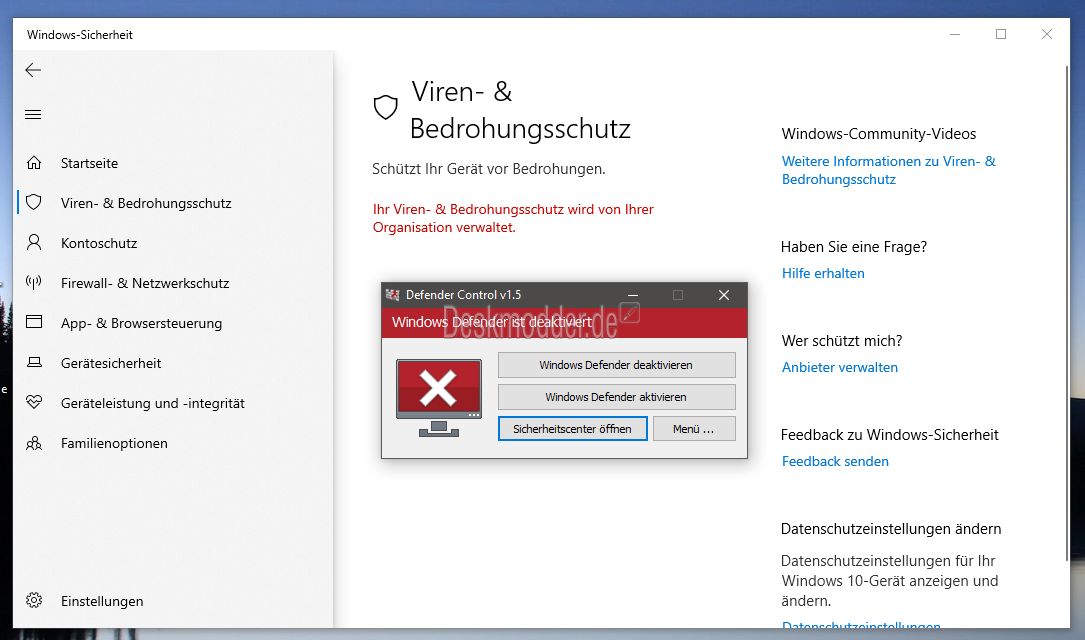
Task: Click the Familienoptionen people icon
Action: coord(34,443)
